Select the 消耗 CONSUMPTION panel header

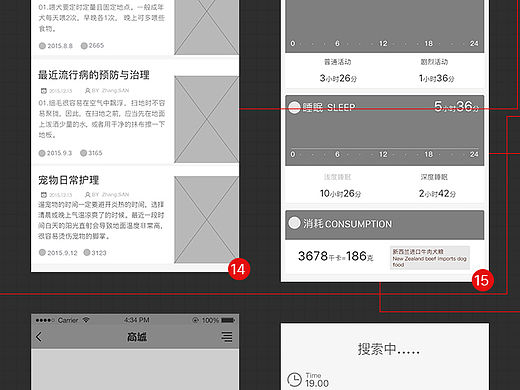(x=385, y=225)
